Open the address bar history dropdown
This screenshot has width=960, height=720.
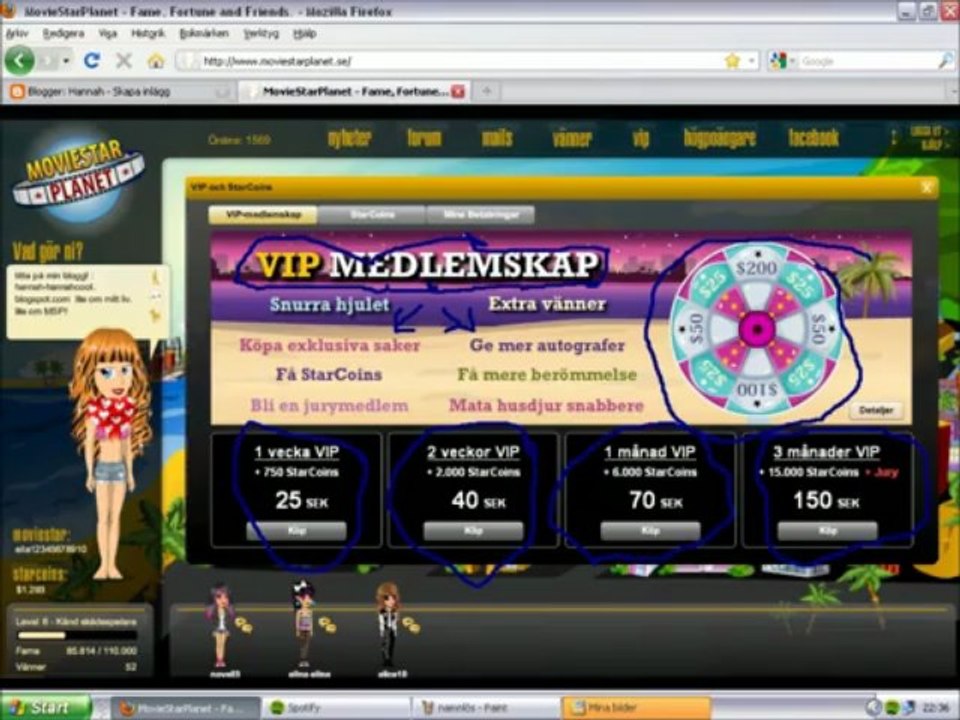pyautogui.click(x=751, y=61)
